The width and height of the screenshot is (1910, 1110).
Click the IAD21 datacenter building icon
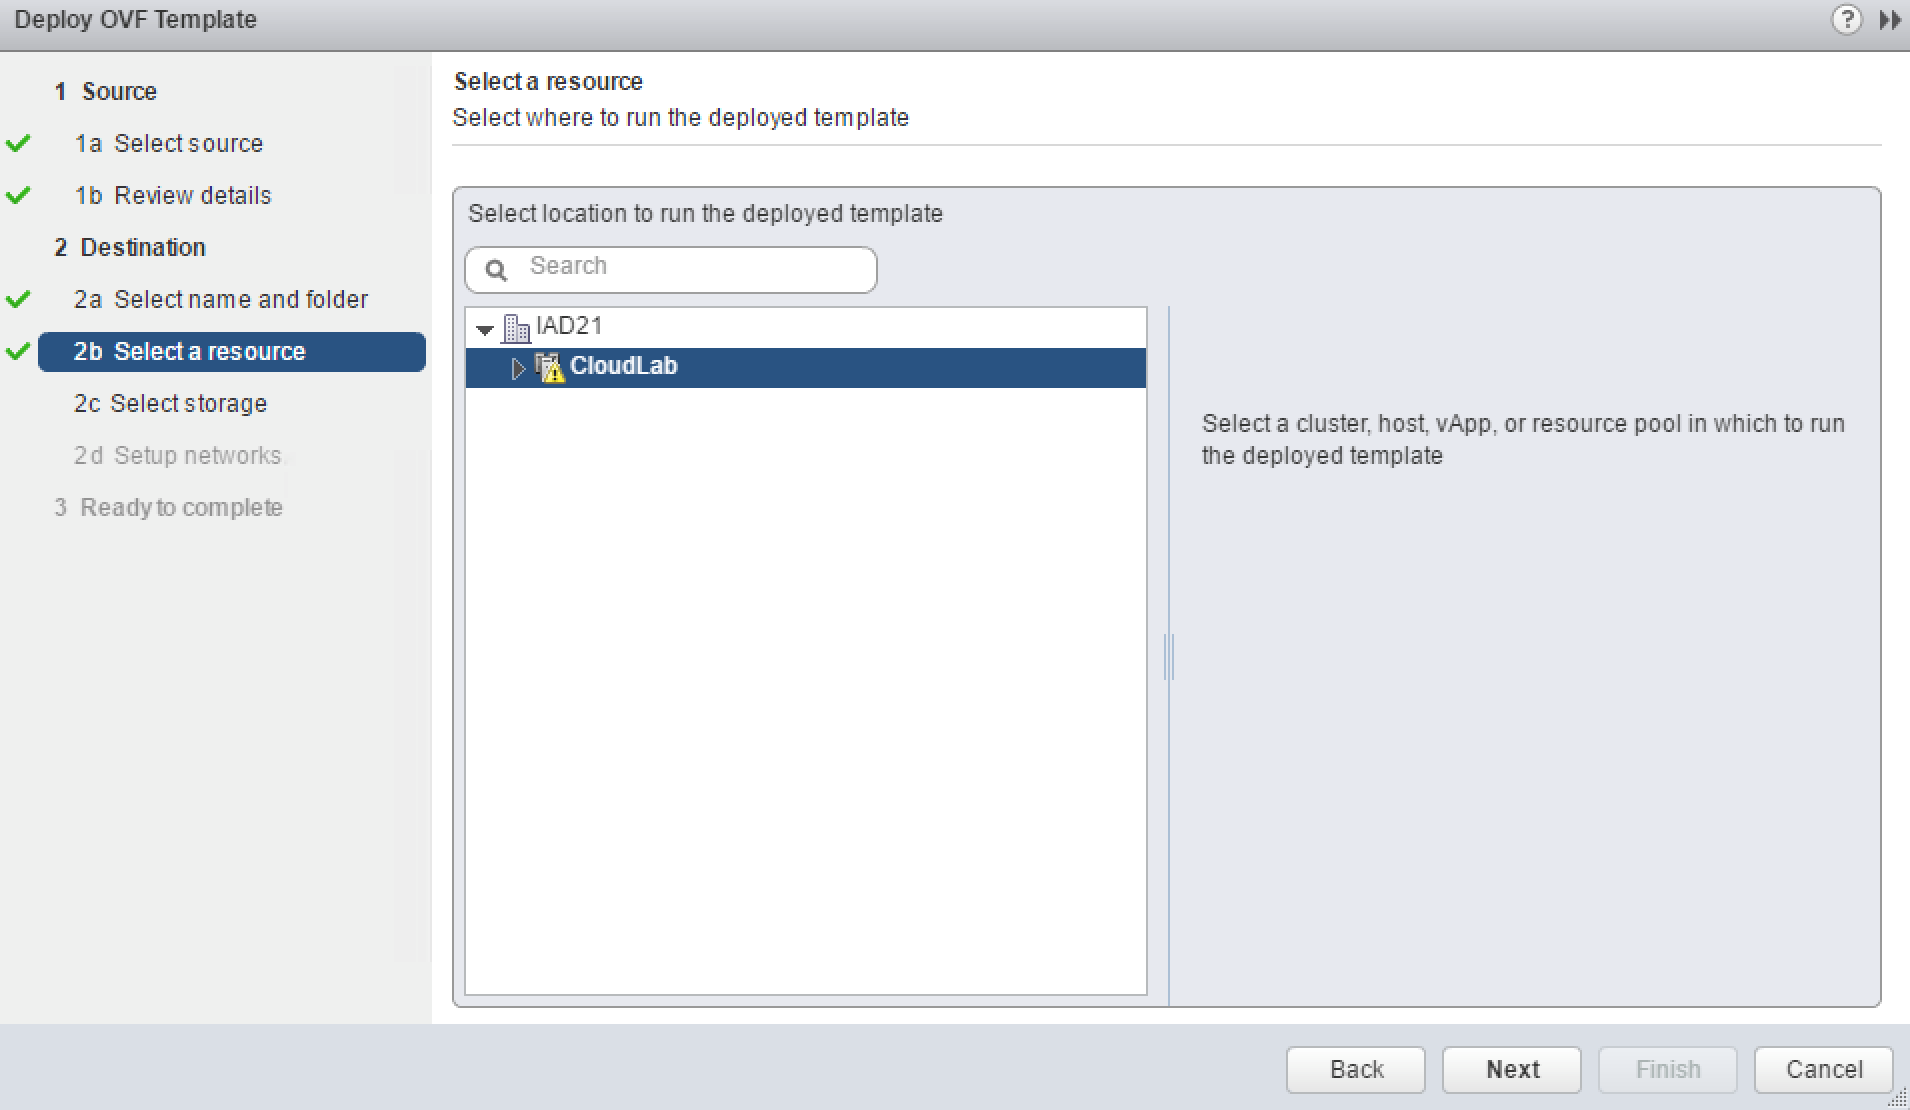516,327
